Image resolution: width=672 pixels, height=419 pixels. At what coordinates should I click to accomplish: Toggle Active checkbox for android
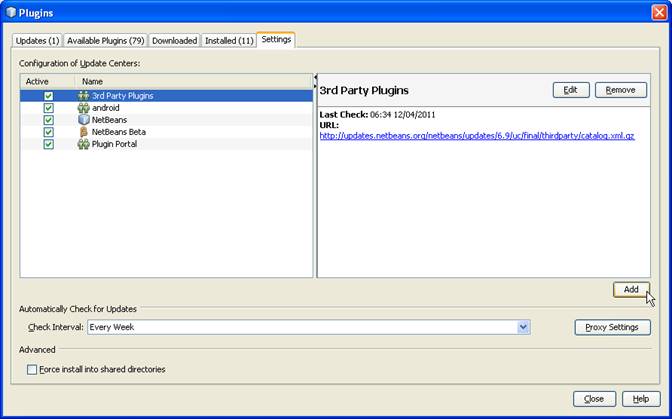click(x=48, y=108)
